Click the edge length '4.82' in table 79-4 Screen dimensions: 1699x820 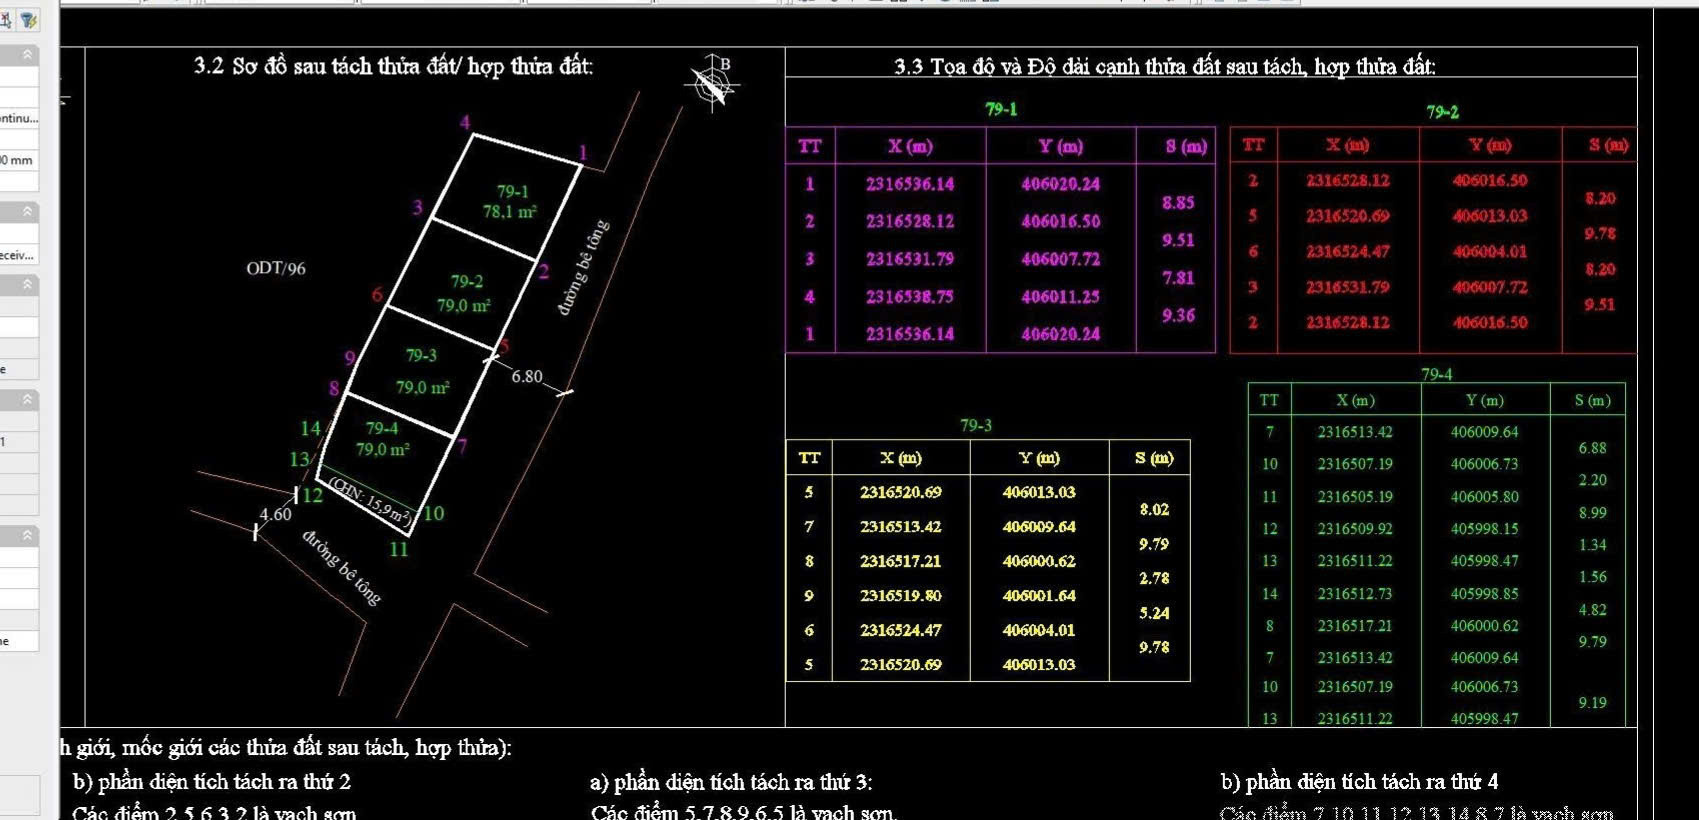pyautogui.click(x=1592, y=610)
